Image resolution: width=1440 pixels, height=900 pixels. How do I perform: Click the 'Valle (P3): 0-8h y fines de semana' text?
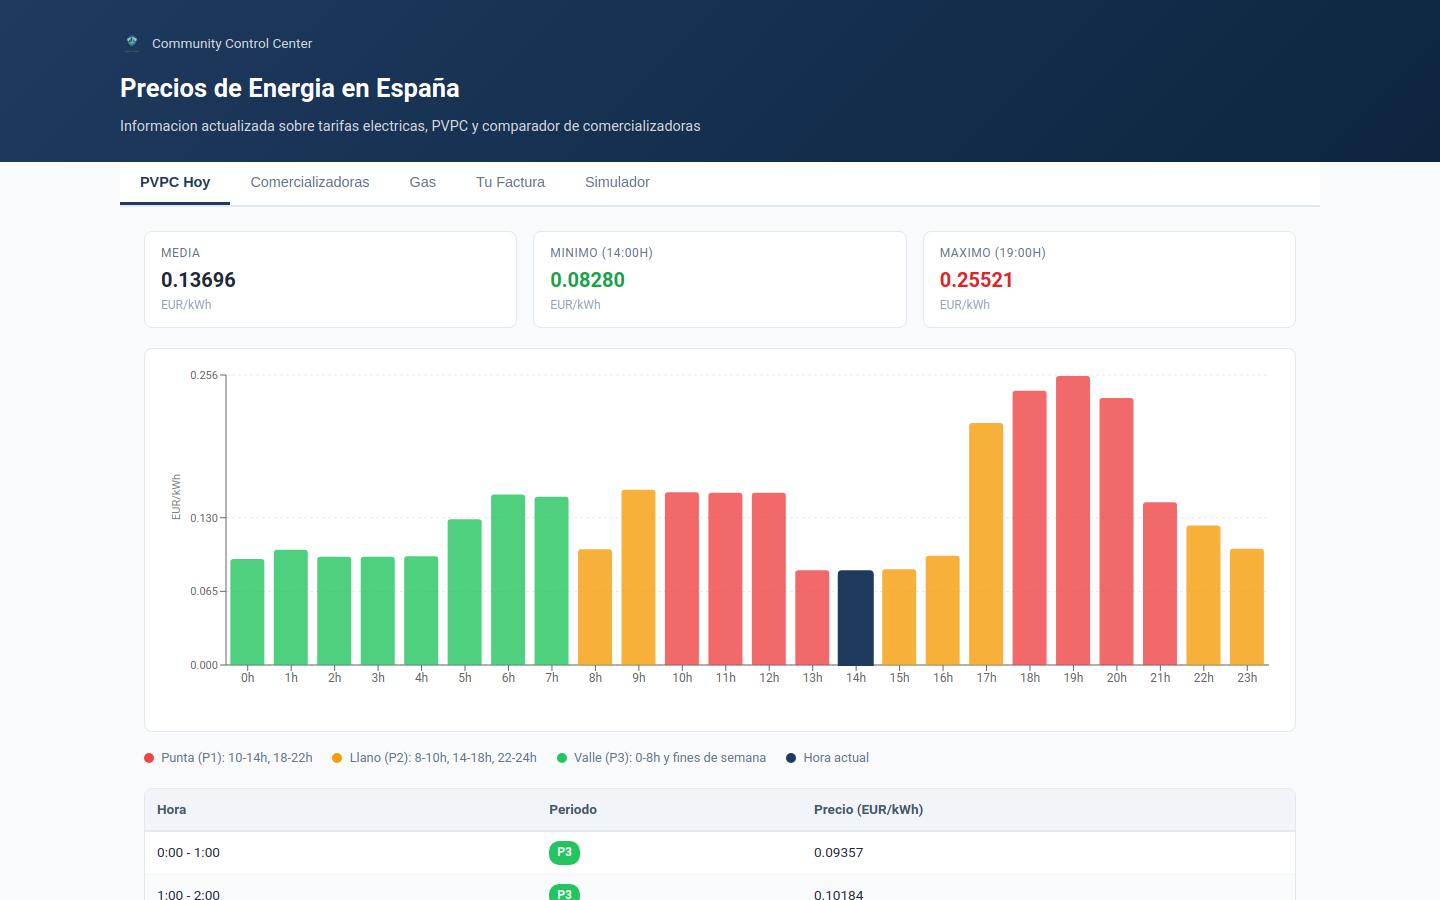[x=670, y=758]
